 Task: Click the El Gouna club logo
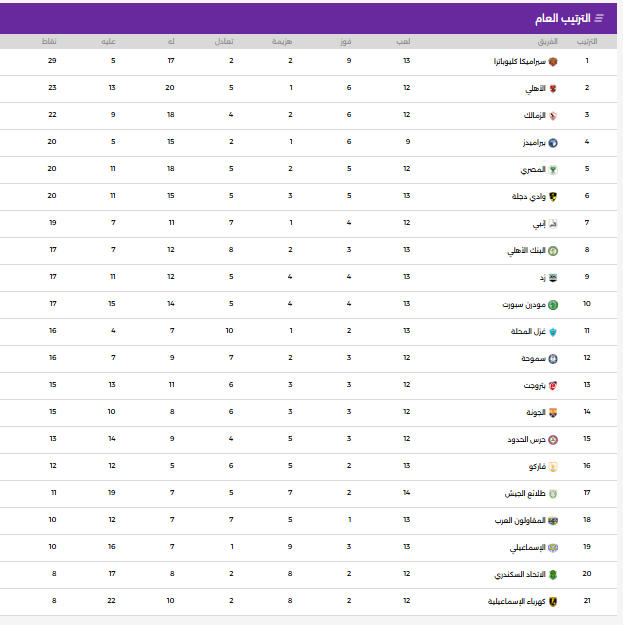pyautogui.click(x=553, y=413)
